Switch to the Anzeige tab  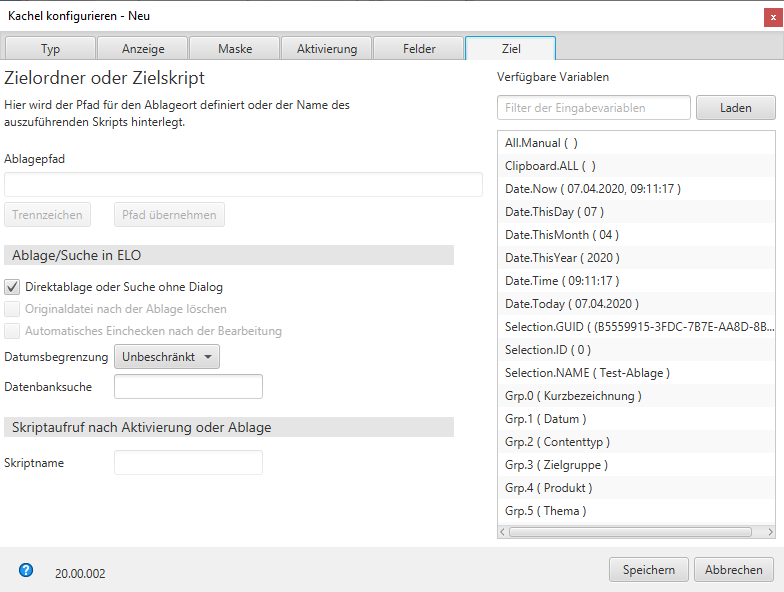tap(143, 48)
